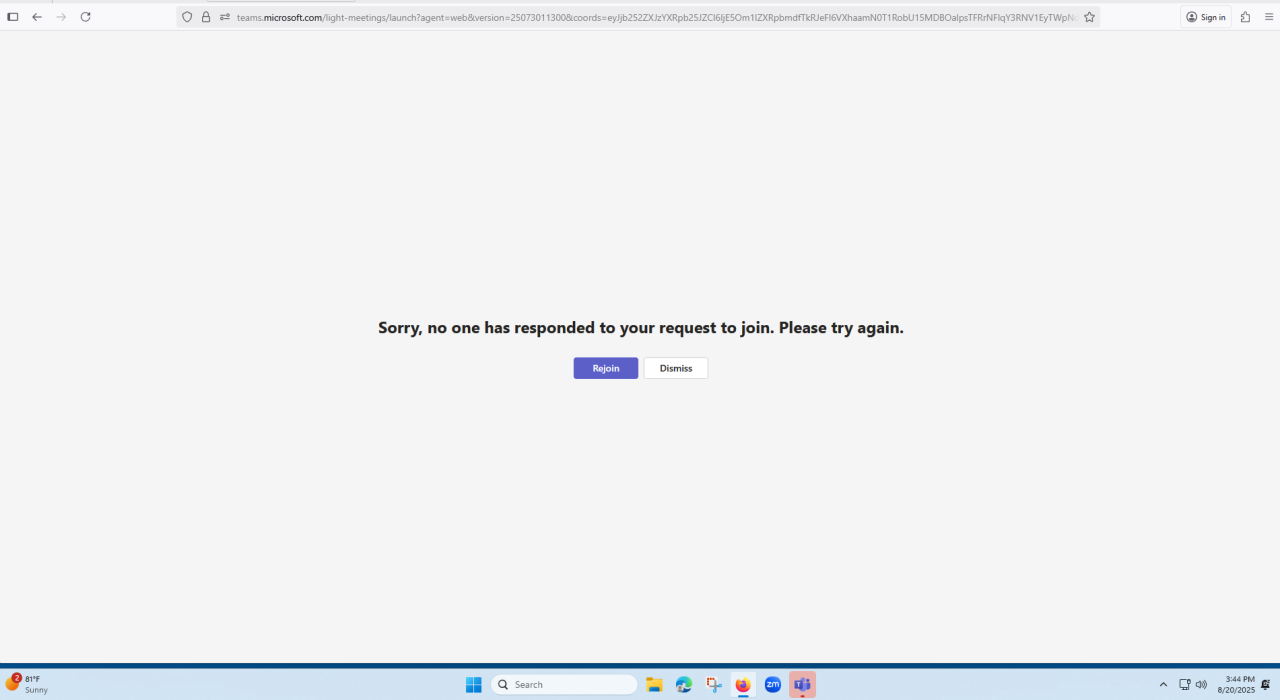Screen dimensions: 1280x700
Task: Click the Sign in button
Action: (x=1205, y=17)
